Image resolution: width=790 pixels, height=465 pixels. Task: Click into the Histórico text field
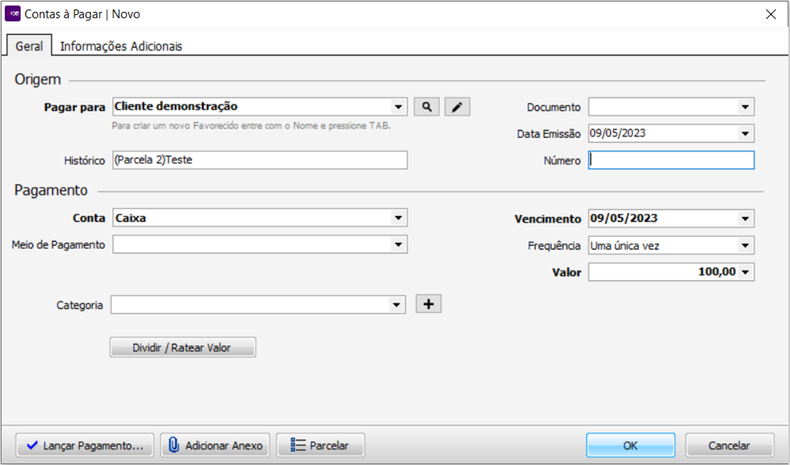click(259, 160)
